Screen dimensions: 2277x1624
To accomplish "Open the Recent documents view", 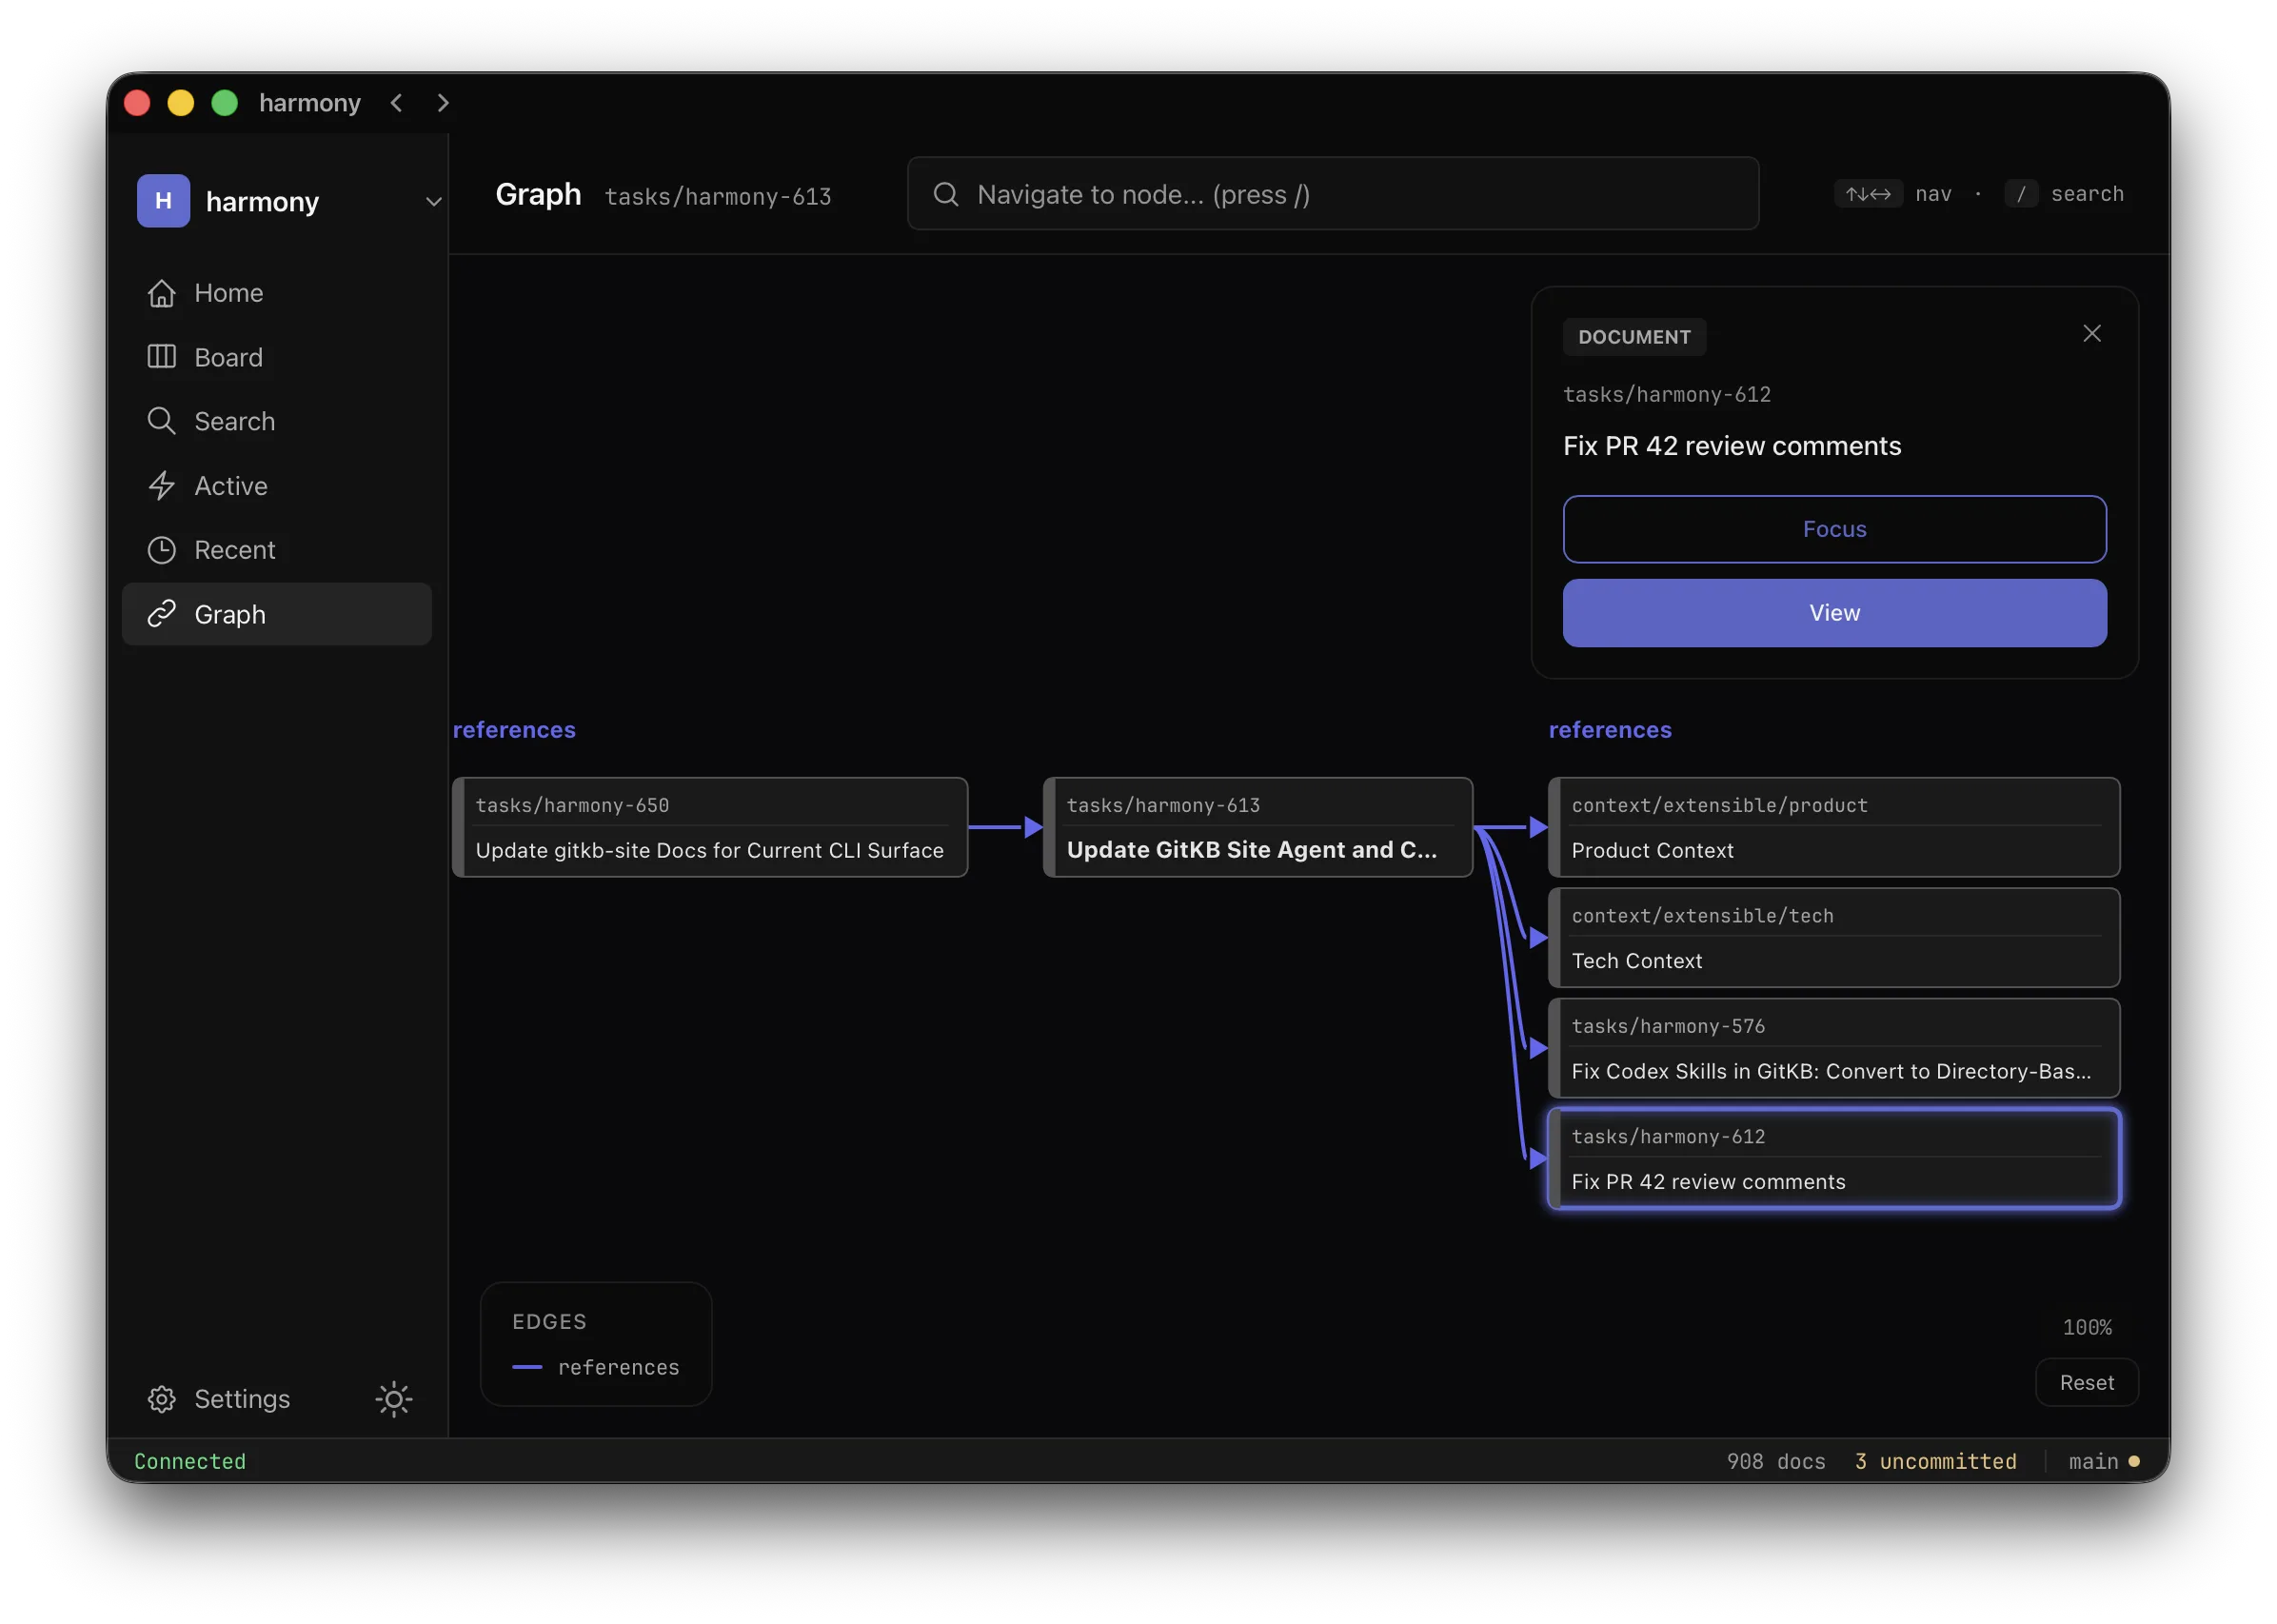I will point(277,550).
